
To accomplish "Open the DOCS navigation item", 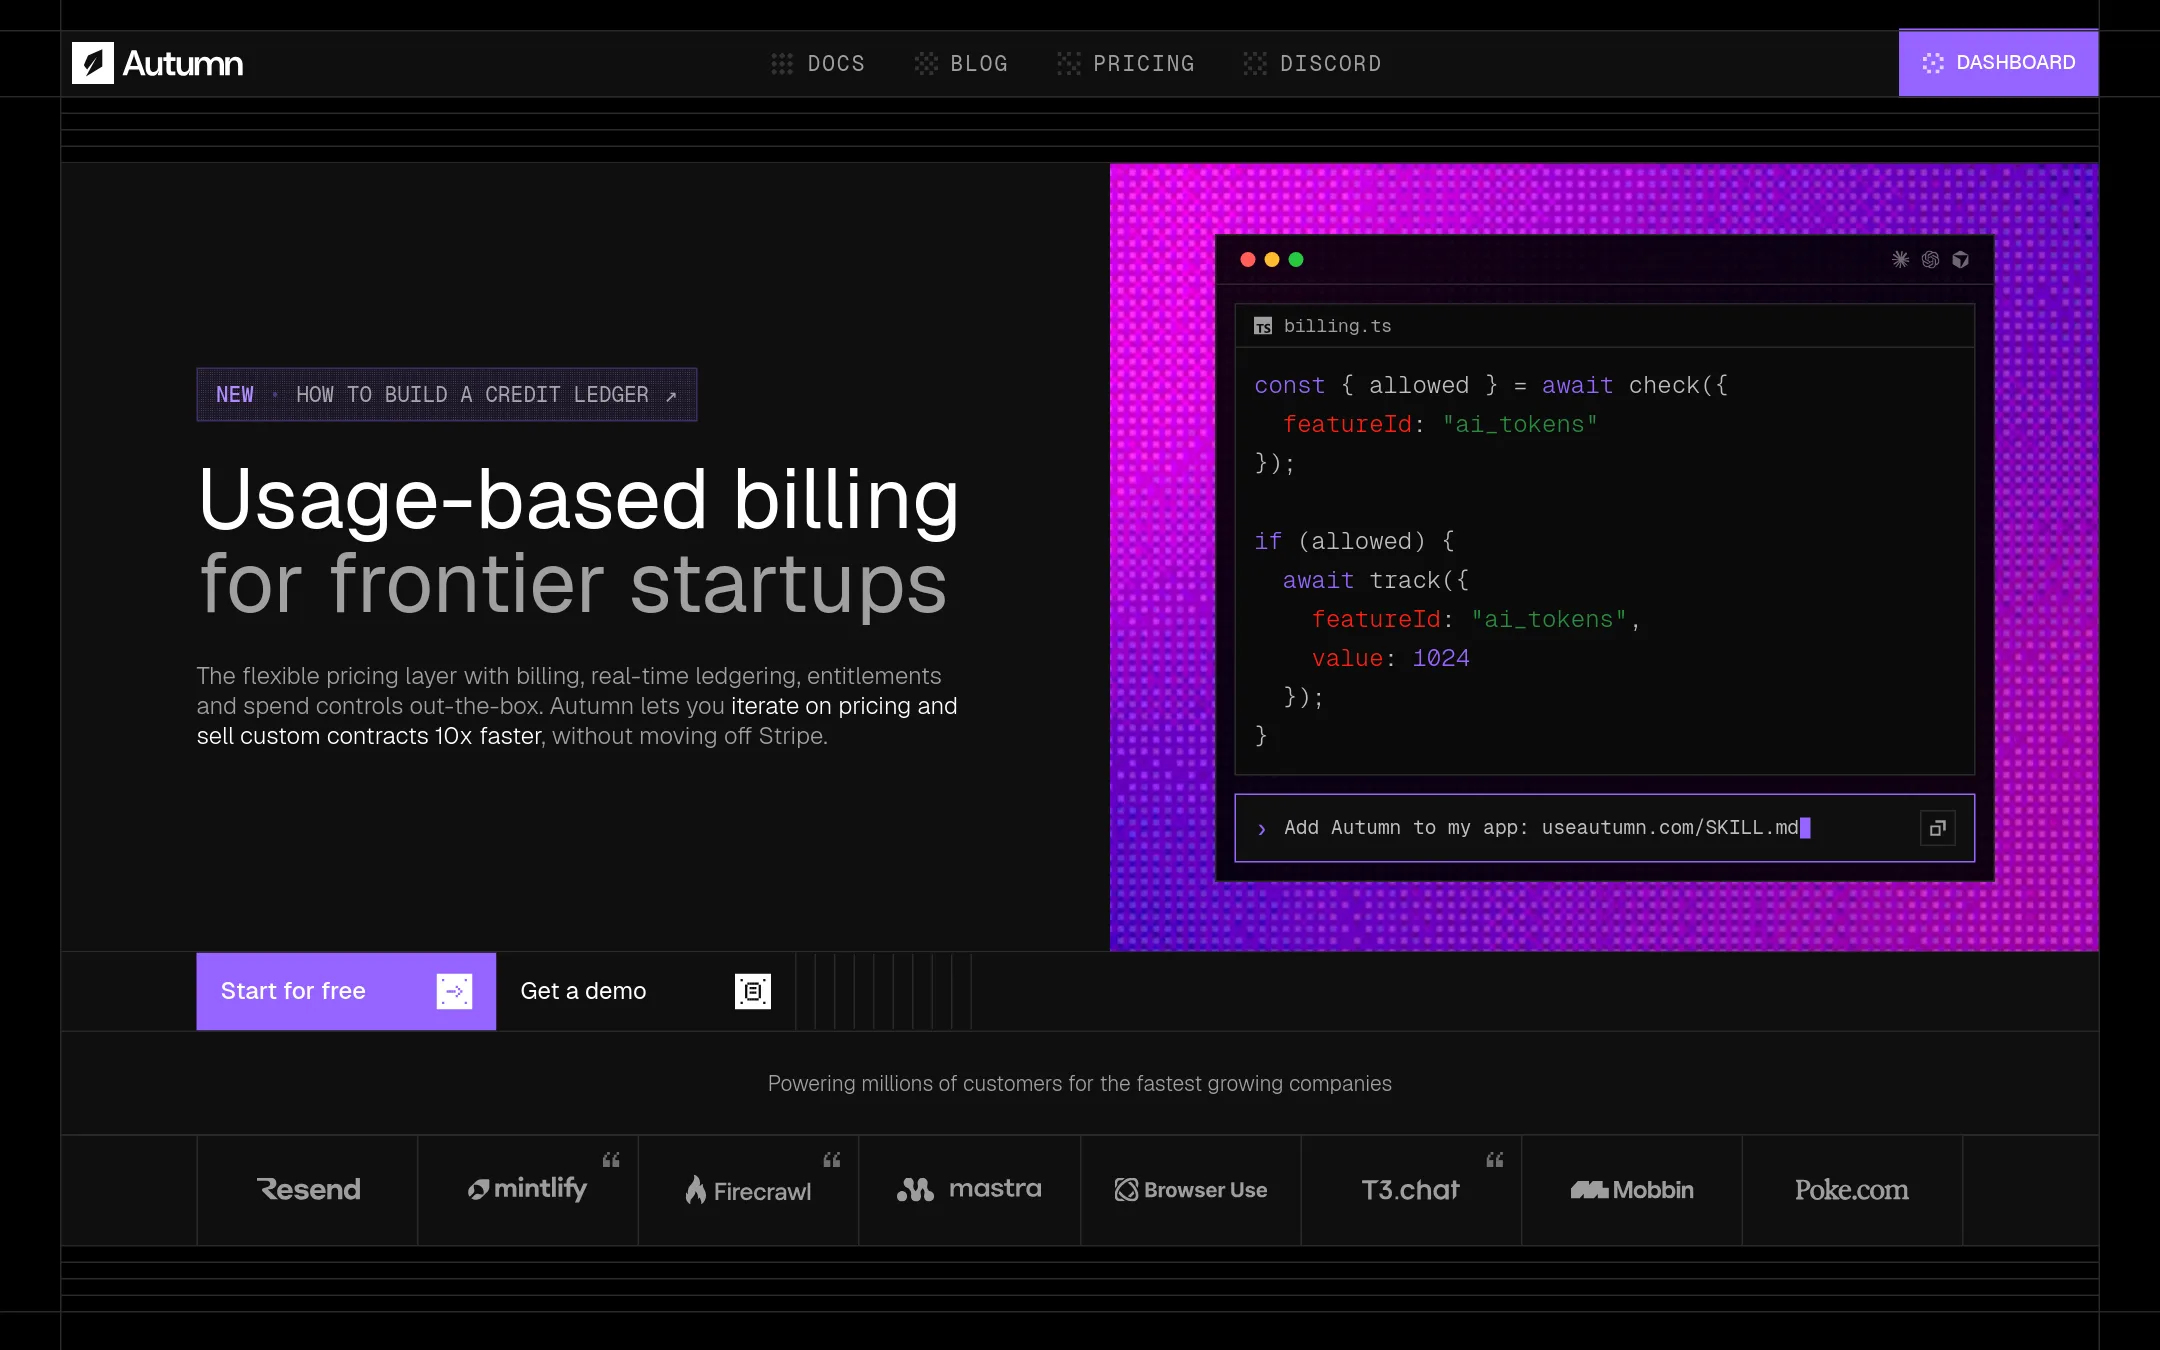I will tap(818, 64).
